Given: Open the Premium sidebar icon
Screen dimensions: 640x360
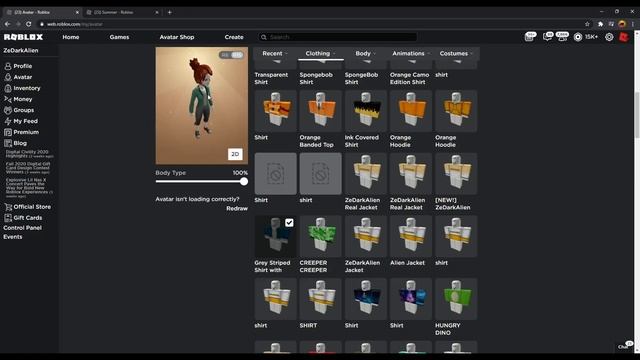Looking at the screenshot, I should 8,132.
